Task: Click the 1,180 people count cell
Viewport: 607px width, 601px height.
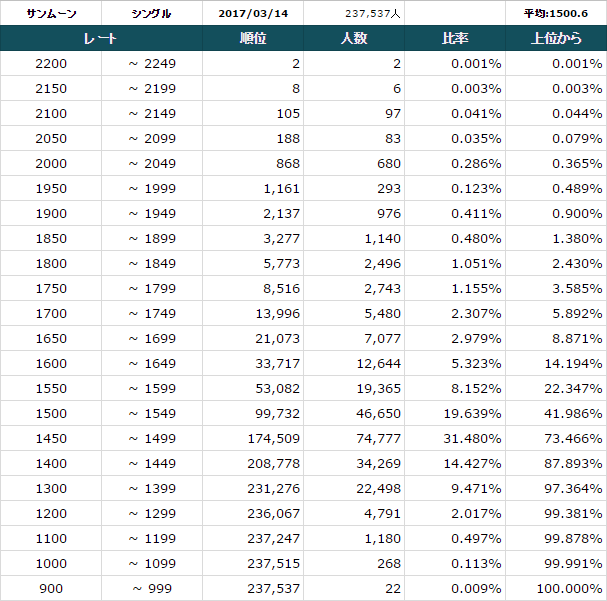Action: 354,538
